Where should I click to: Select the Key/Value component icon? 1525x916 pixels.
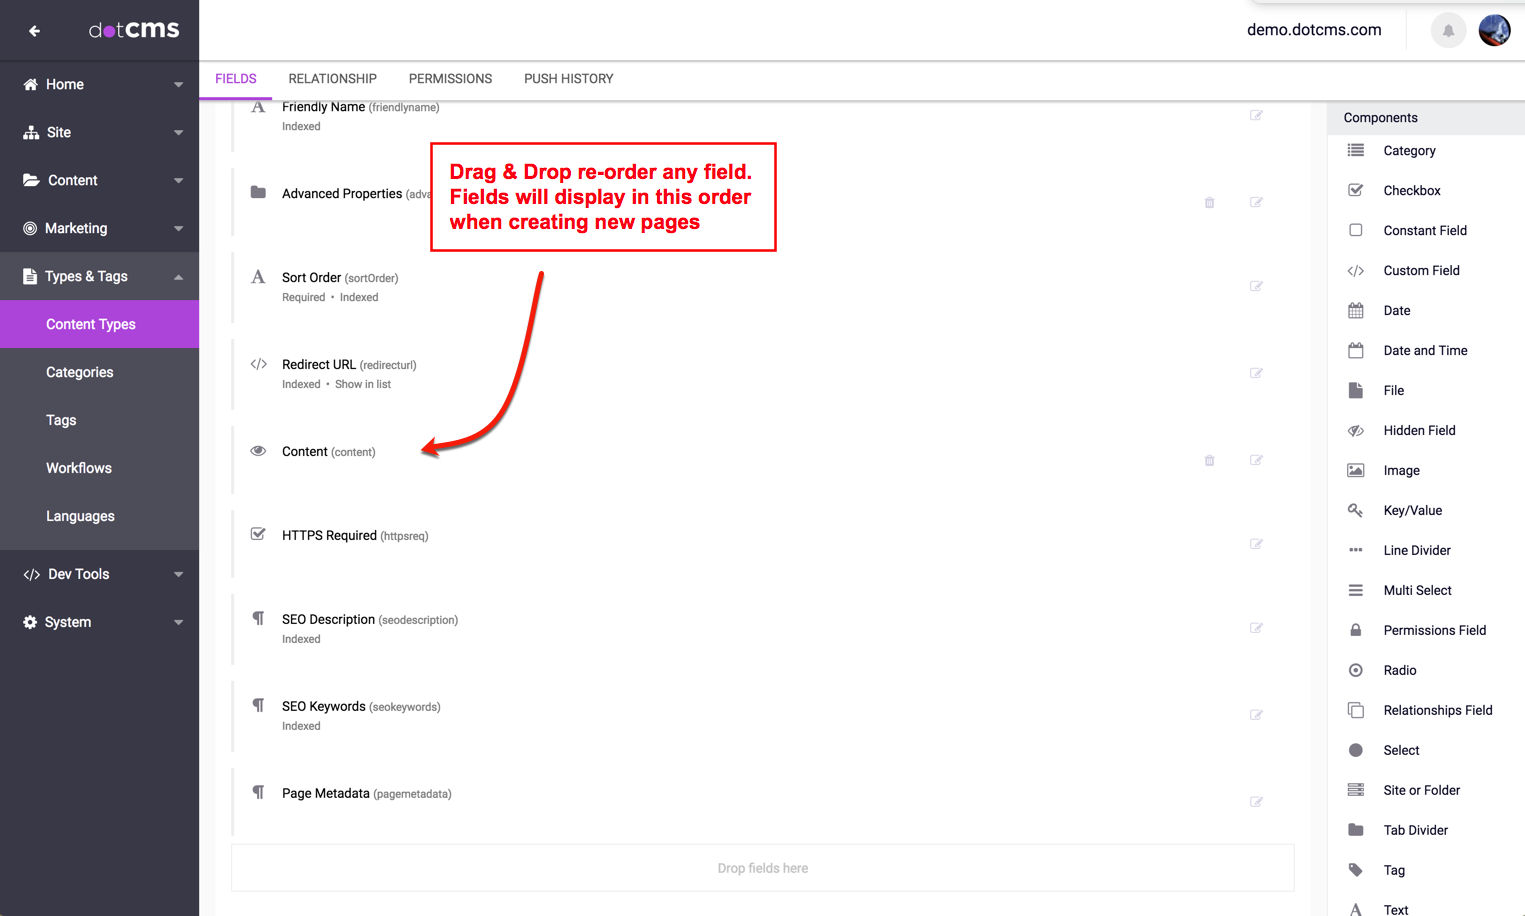pyautogui.click(x=1356, y=510)
